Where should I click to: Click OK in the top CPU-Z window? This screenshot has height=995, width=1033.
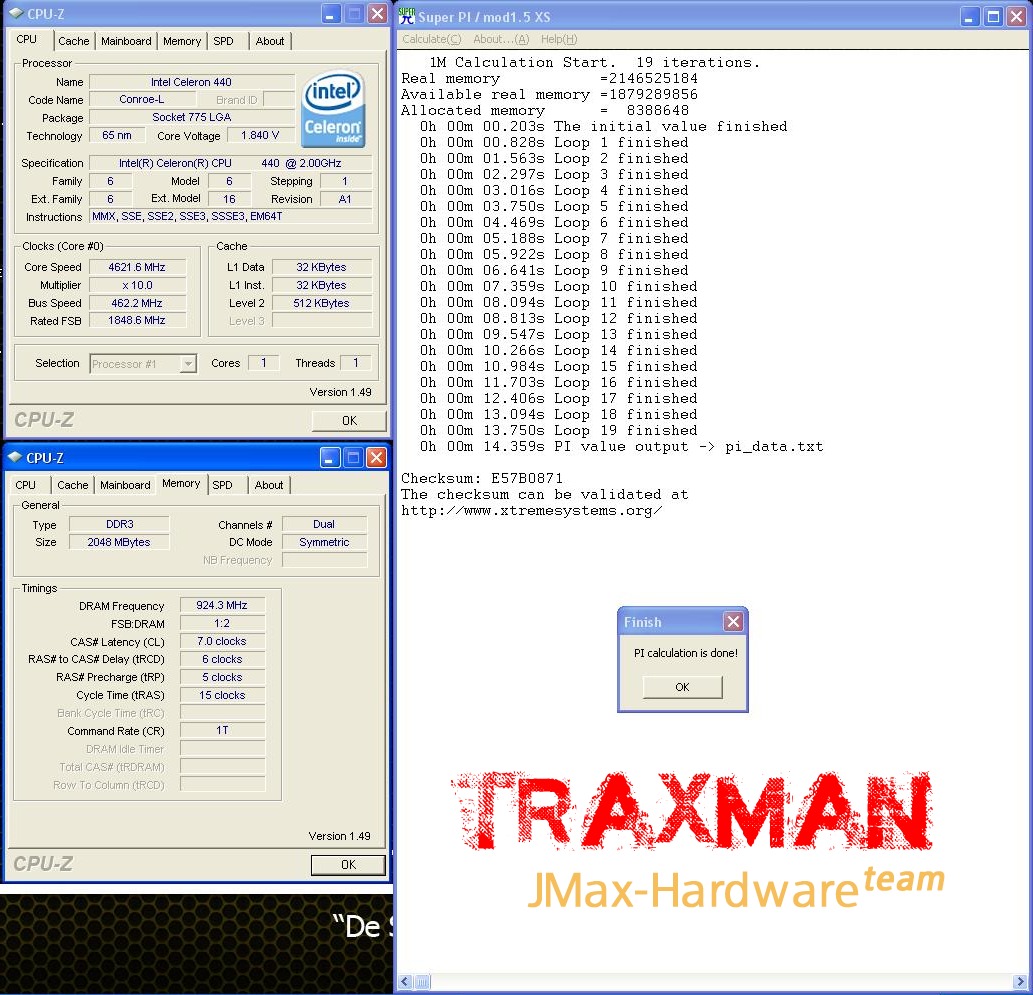coord(349,420)
